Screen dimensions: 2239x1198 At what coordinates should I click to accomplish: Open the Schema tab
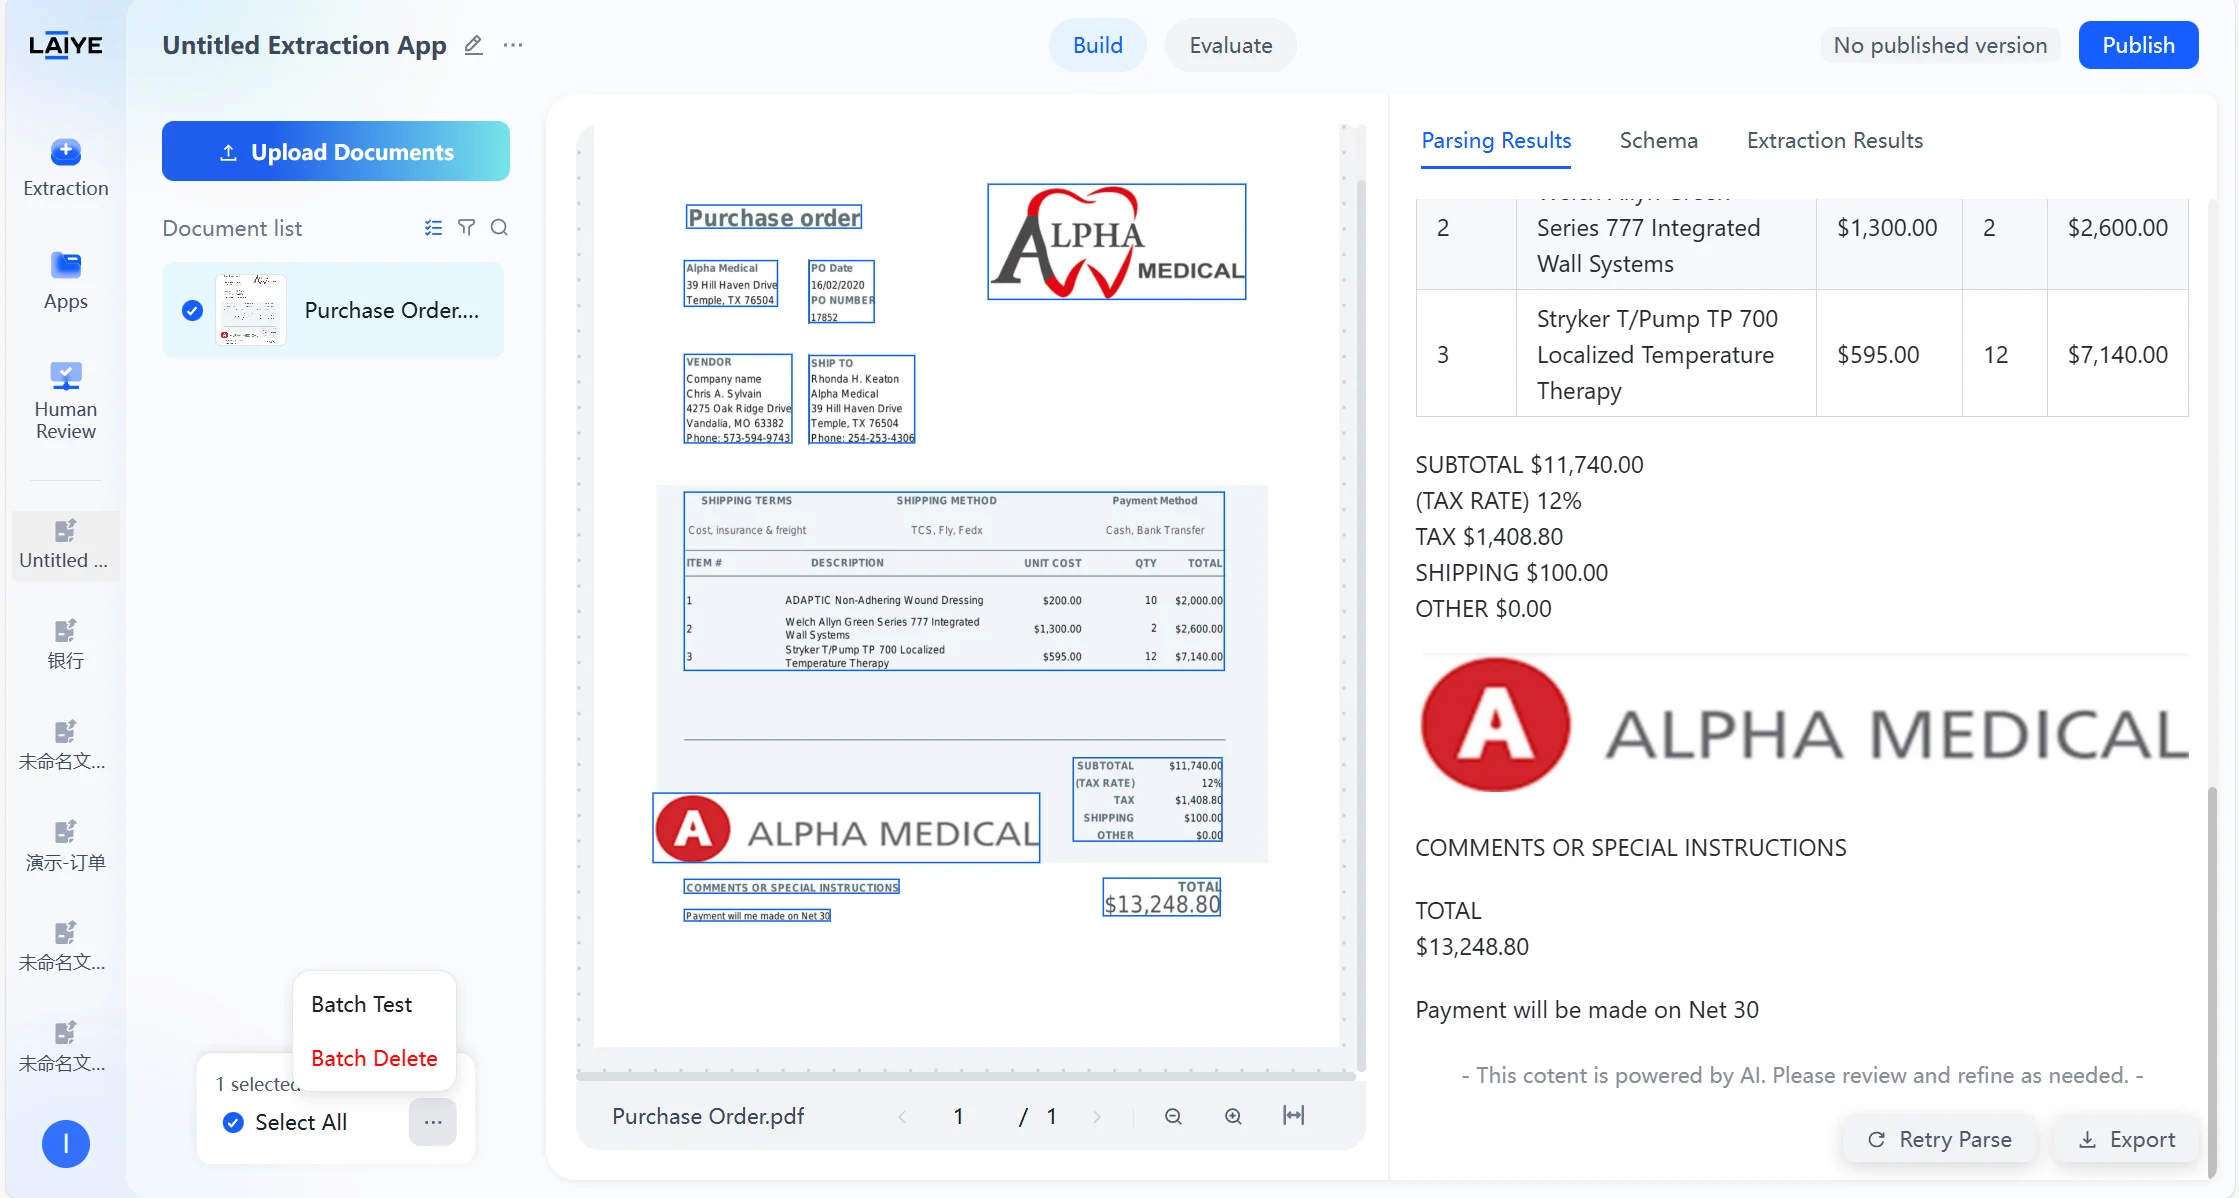point(1658,141)
